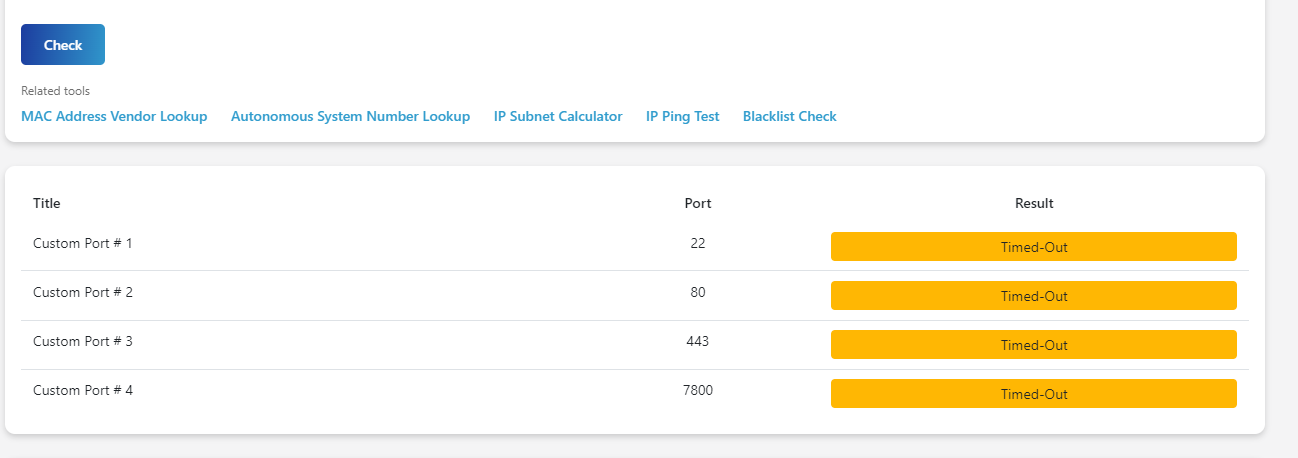Image resolution: width=1298 pixels, height=458 pixels.
Task: Select the Custom Port # 4 row title
Action: click(83, 390)
